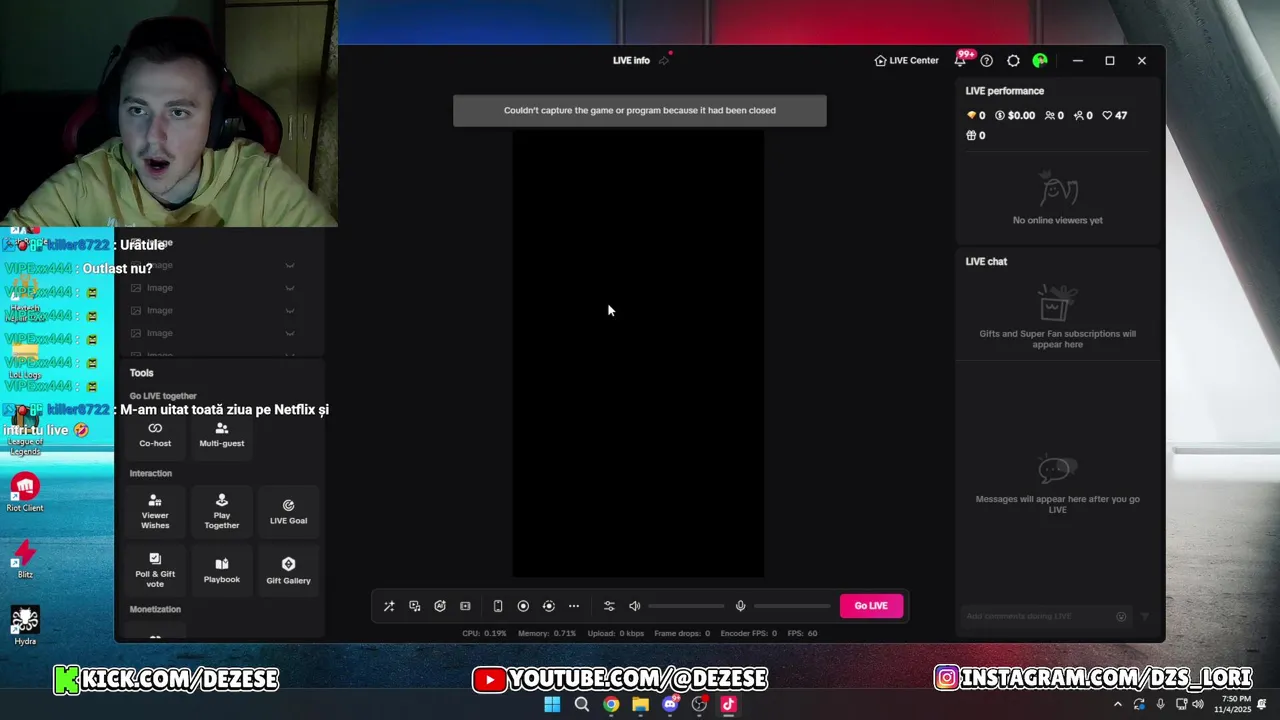The image size is (1280, 720).
Task: Click the LIVE performance panel heading
Action: pyautogui.click(x=1005, y=91)
